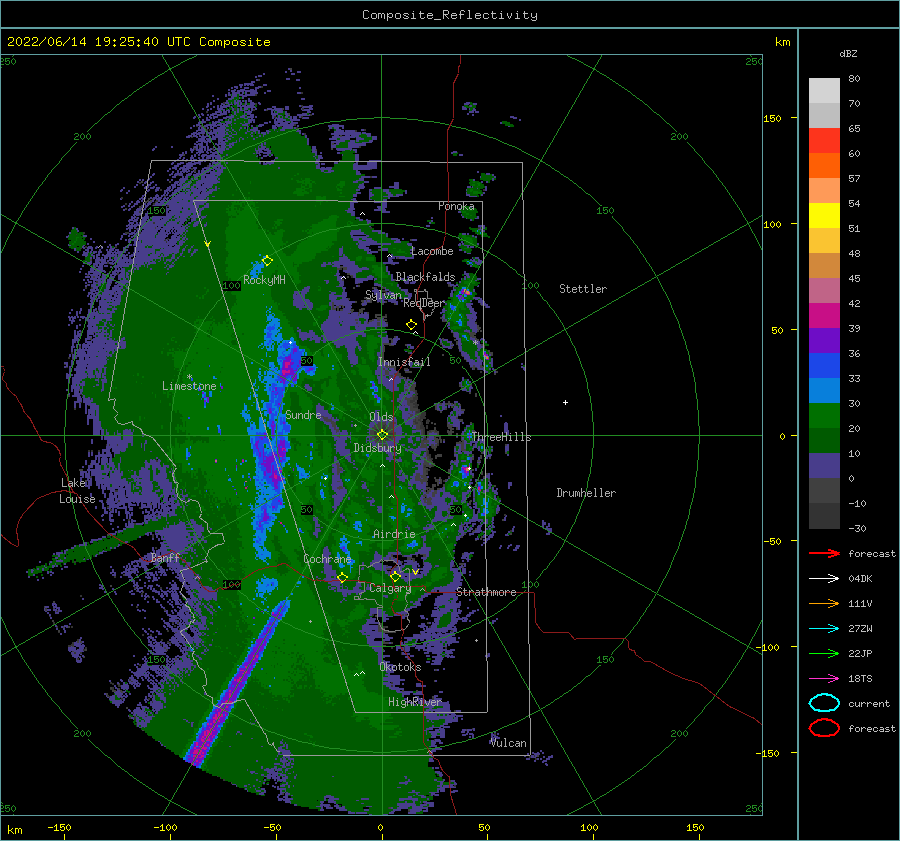Image resolution: width=900 pixels, height=841 pixels.
Task: Click the Ponoka label
Action: pos(456,206)
